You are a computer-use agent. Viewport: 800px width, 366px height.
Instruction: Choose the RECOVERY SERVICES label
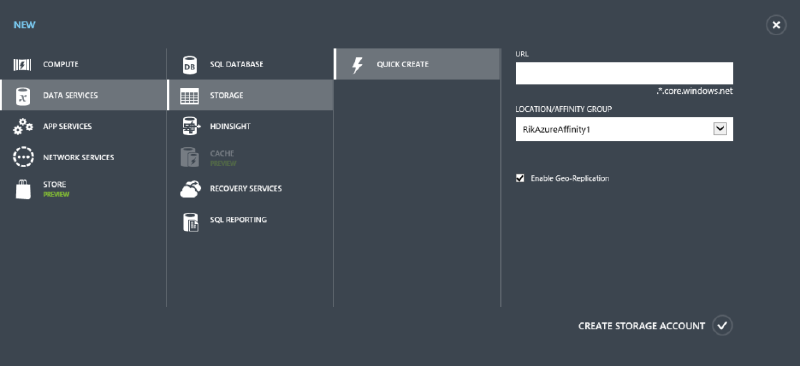coord(245,188)
